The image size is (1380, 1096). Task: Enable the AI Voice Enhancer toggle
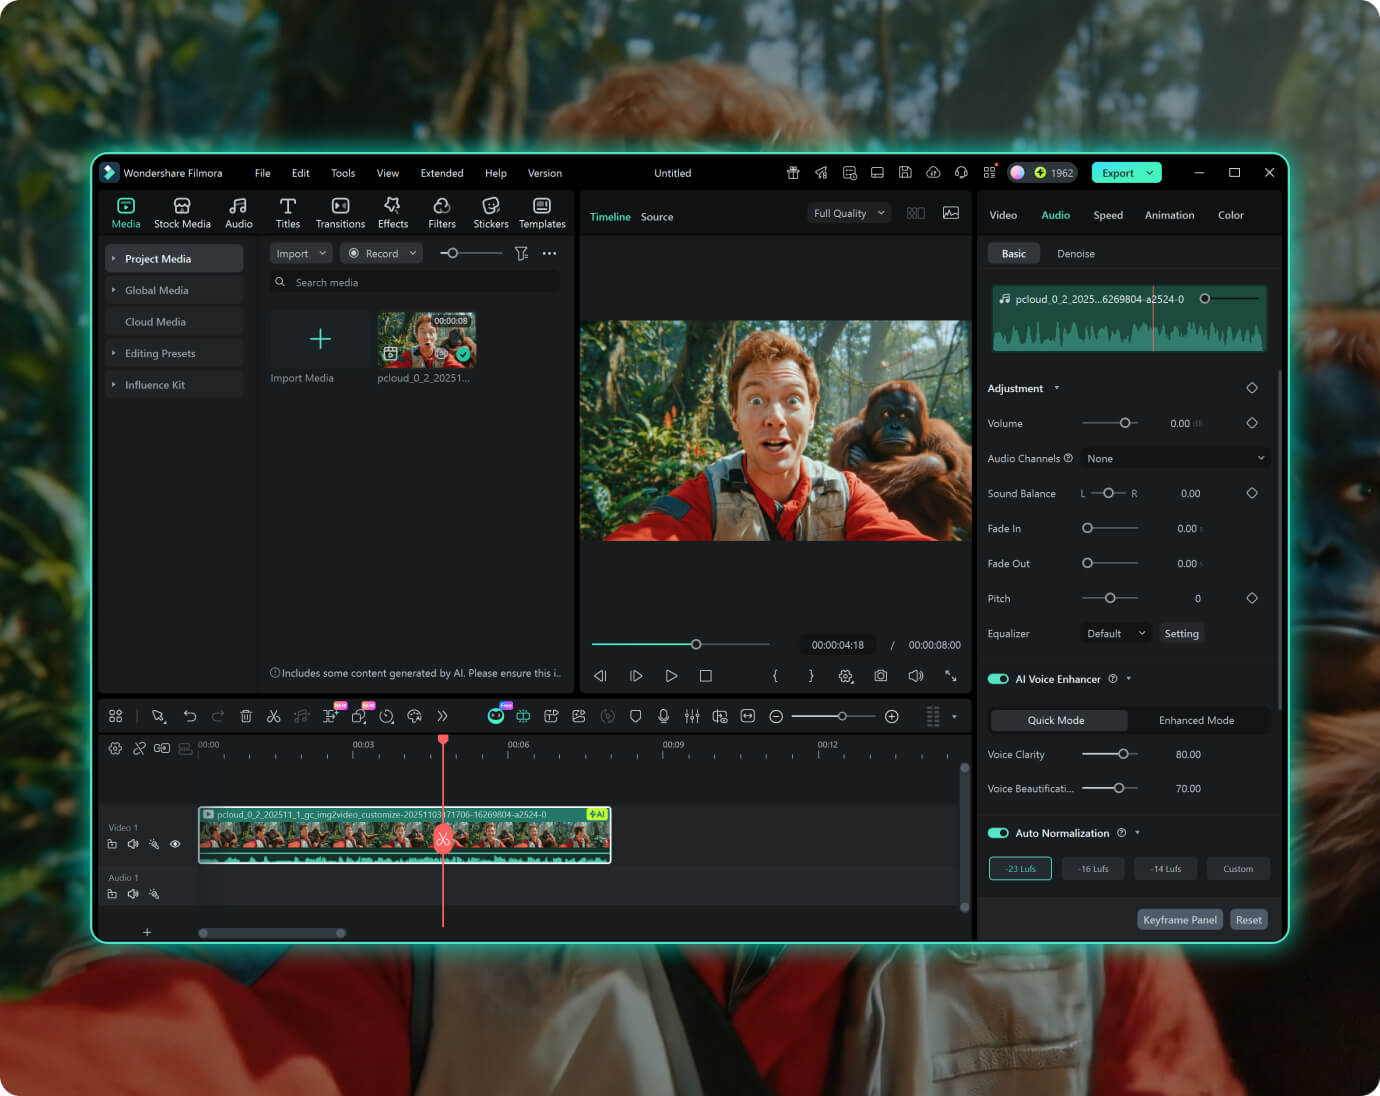[x=998, y=678]
